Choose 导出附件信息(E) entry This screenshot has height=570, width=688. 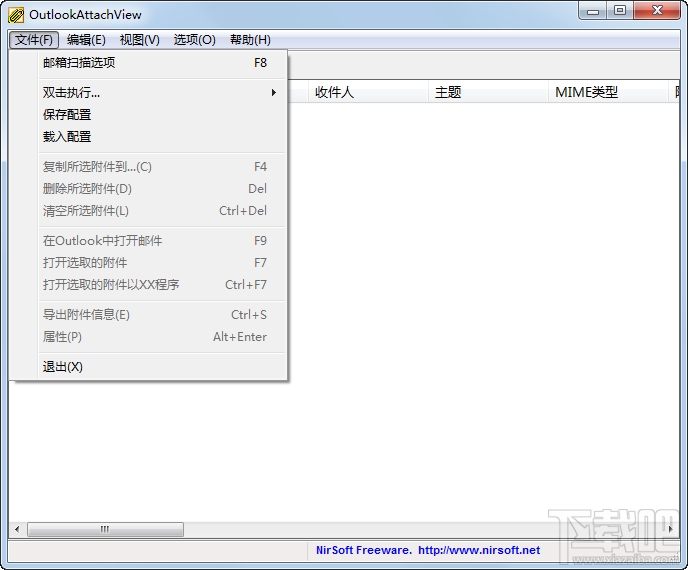[x=148, y=315]
